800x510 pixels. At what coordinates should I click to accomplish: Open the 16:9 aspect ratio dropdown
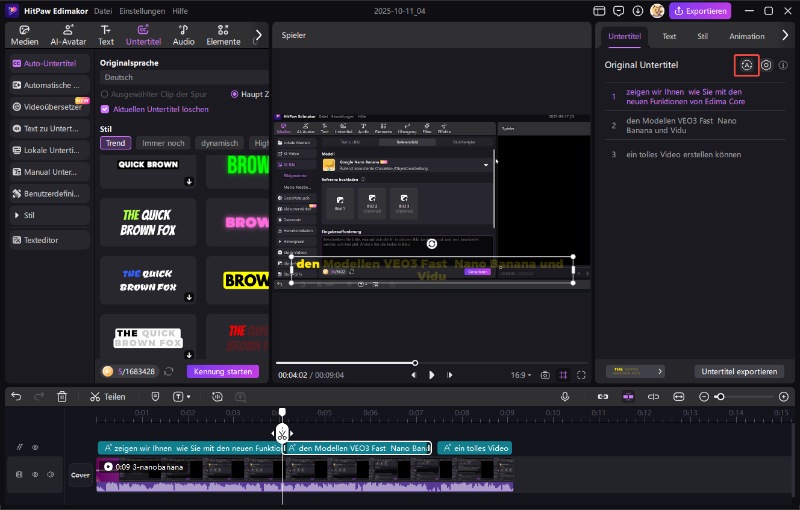[522, 375]
